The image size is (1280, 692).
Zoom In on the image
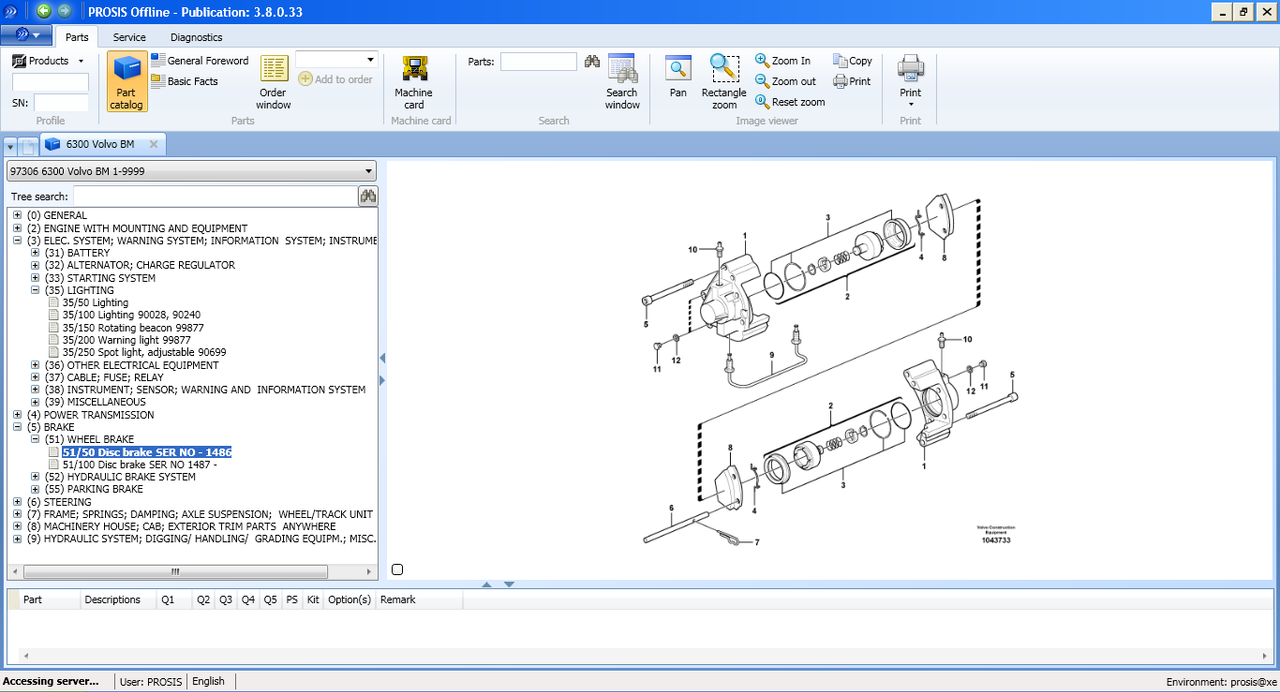click(783, 61)
